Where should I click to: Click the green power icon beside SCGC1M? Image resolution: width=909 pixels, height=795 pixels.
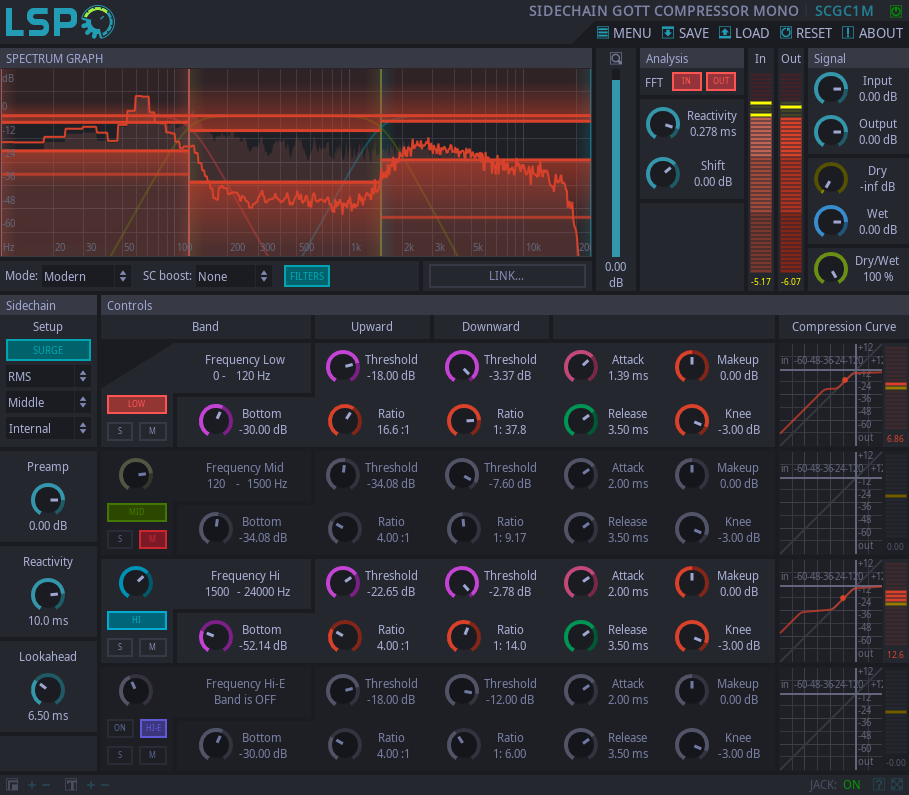(896, 11)
